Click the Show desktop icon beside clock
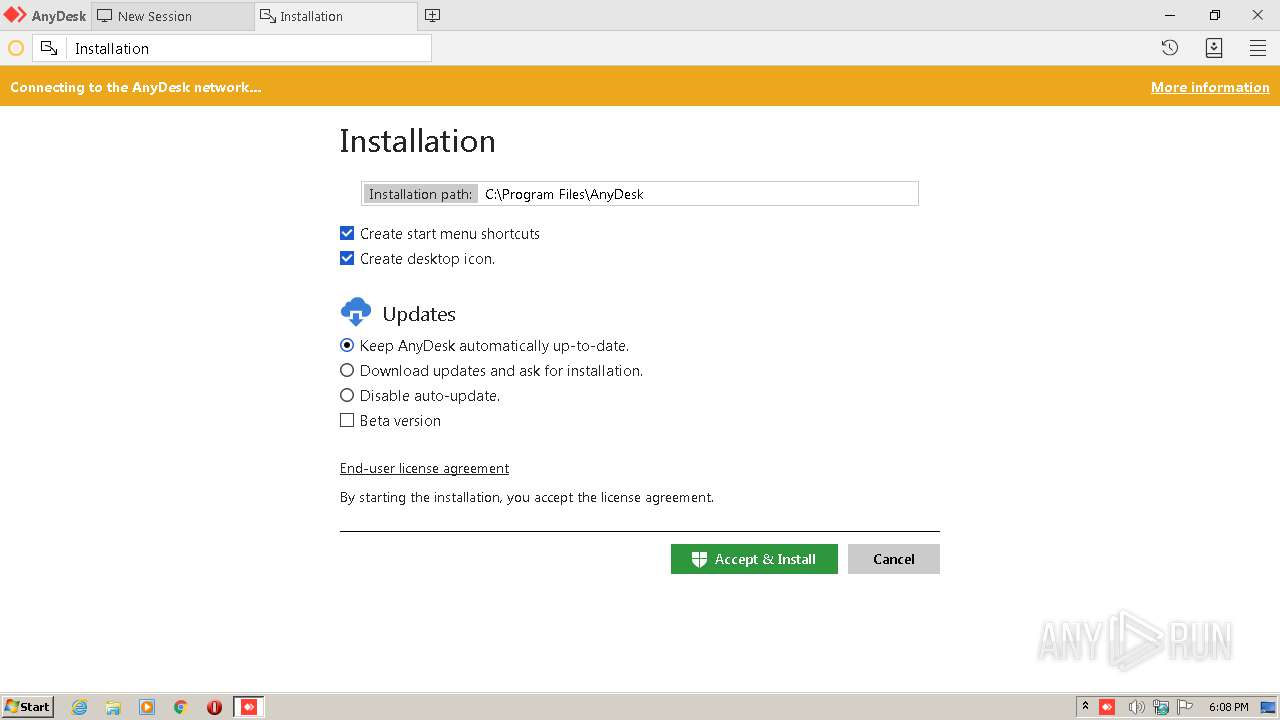1280x720 pixels. 1268,707
